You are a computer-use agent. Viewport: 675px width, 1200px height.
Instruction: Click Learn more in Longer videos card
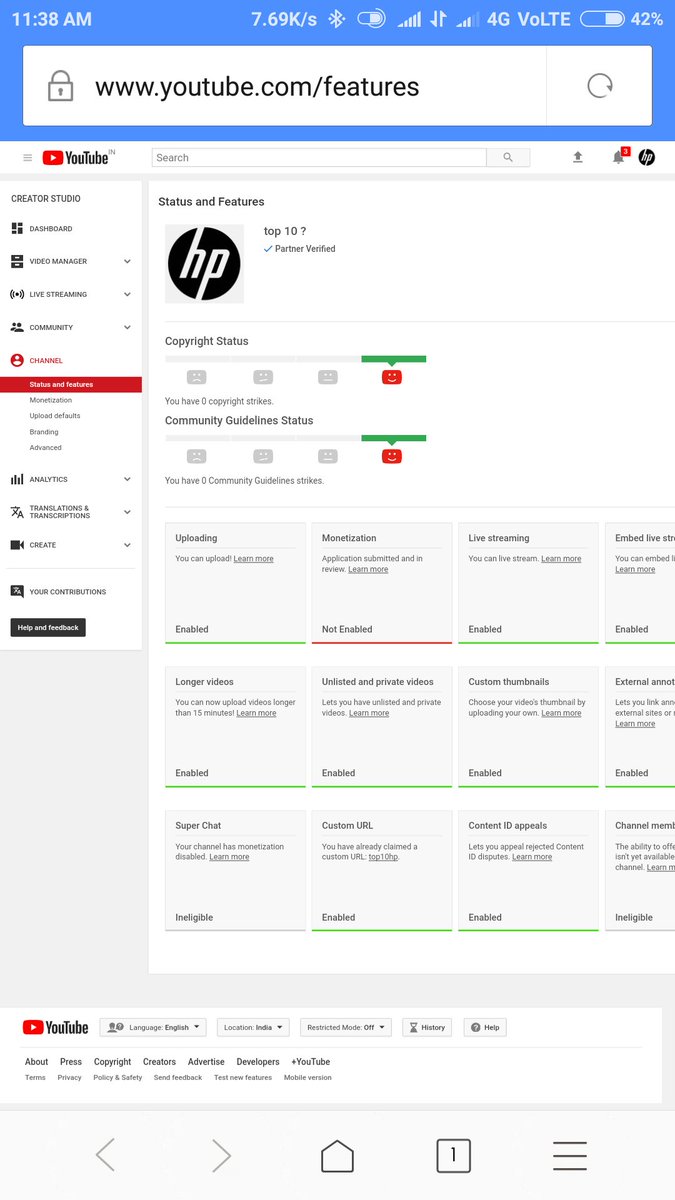tap(256, 713)
